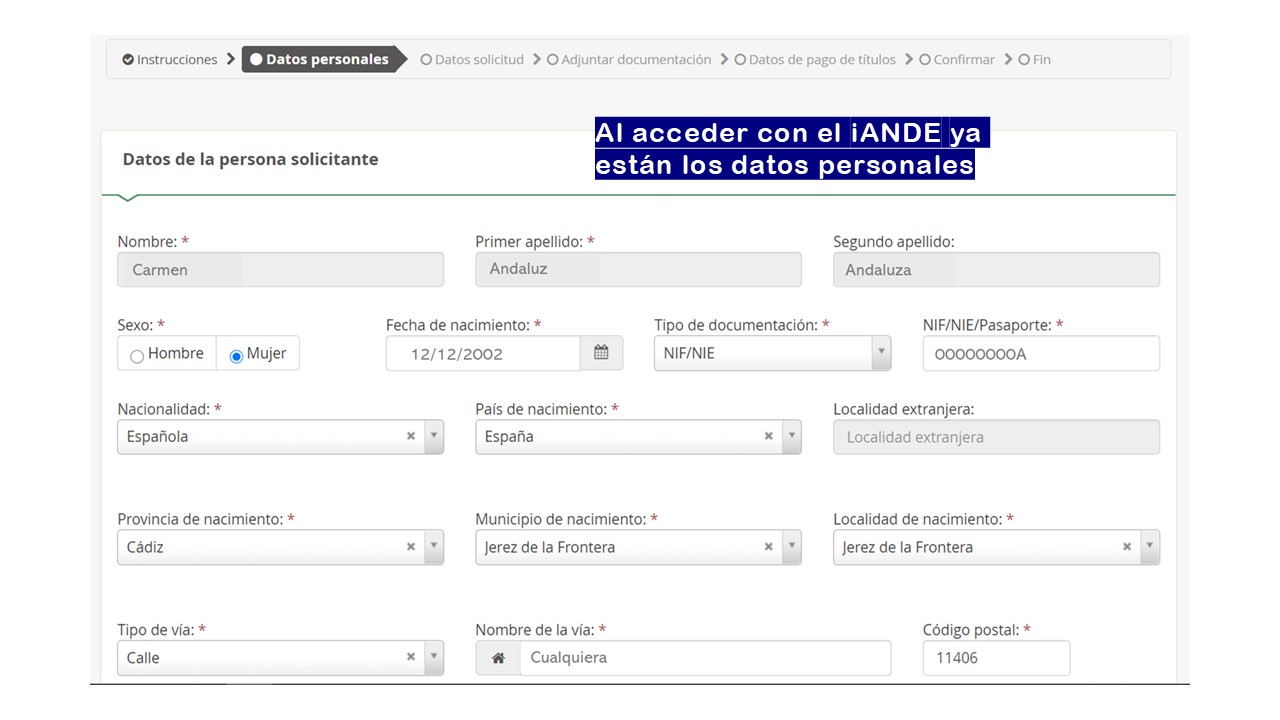The height and width of the screenshot is (720, 1280).
Task: Click the Nombre field containing Carmen
Action: click(281, 269)
